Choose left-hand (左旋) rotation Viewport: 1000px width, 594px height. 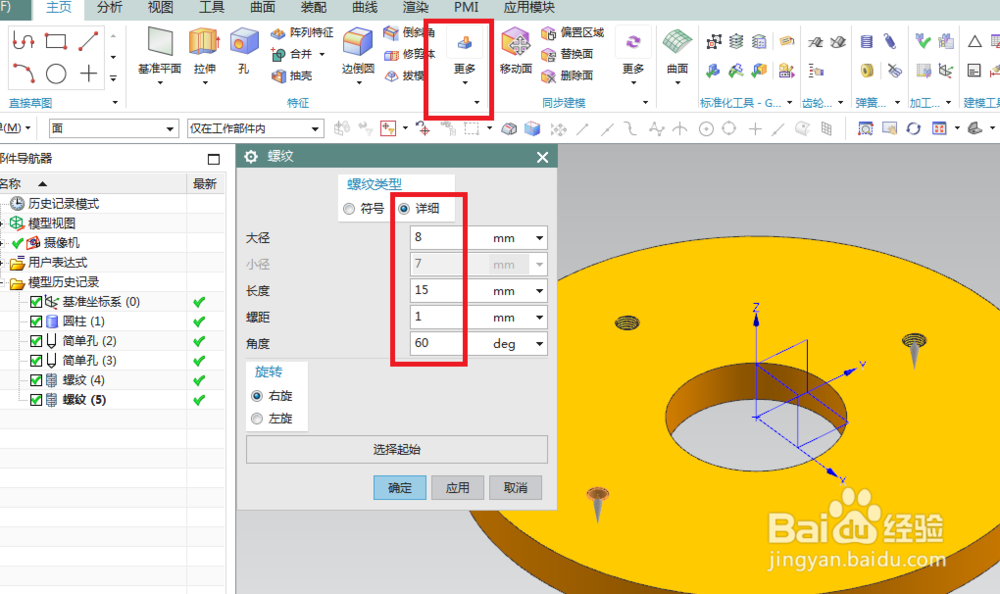(x=257, y=419)
